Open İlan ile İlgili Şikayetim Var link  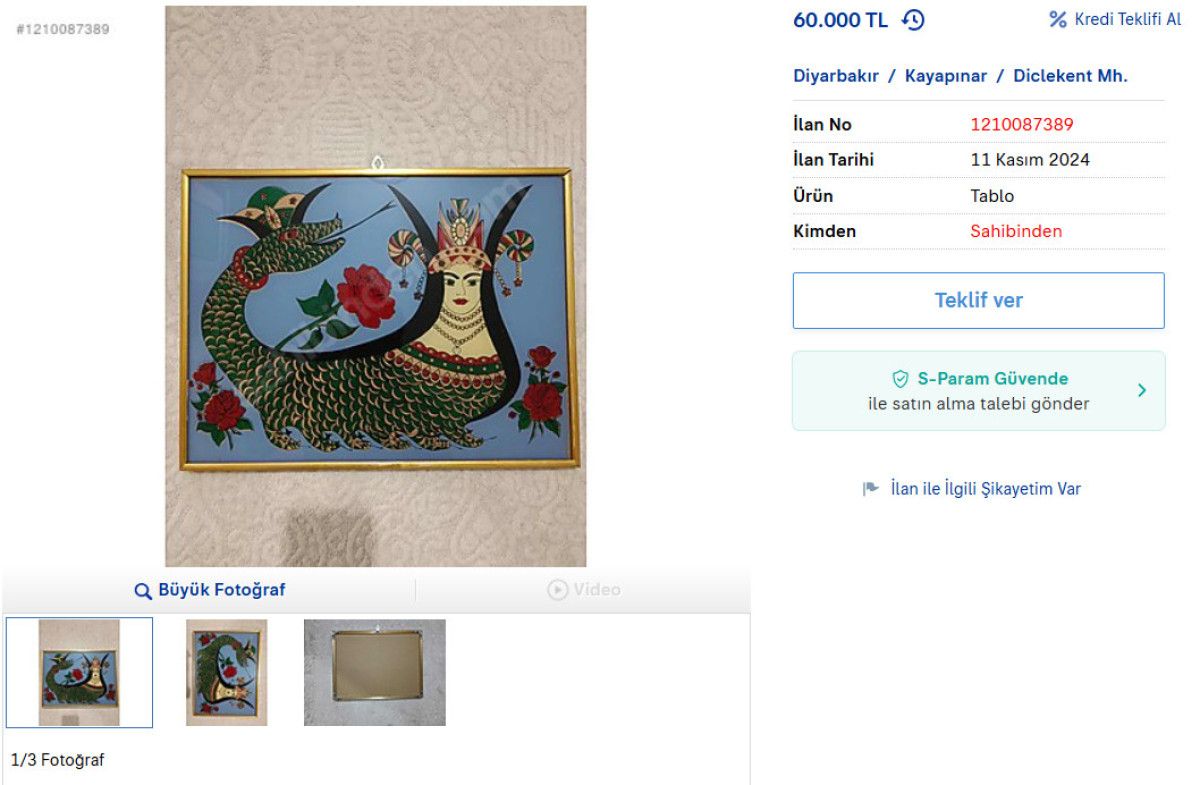pyautogui.click(x=986, y=489)
